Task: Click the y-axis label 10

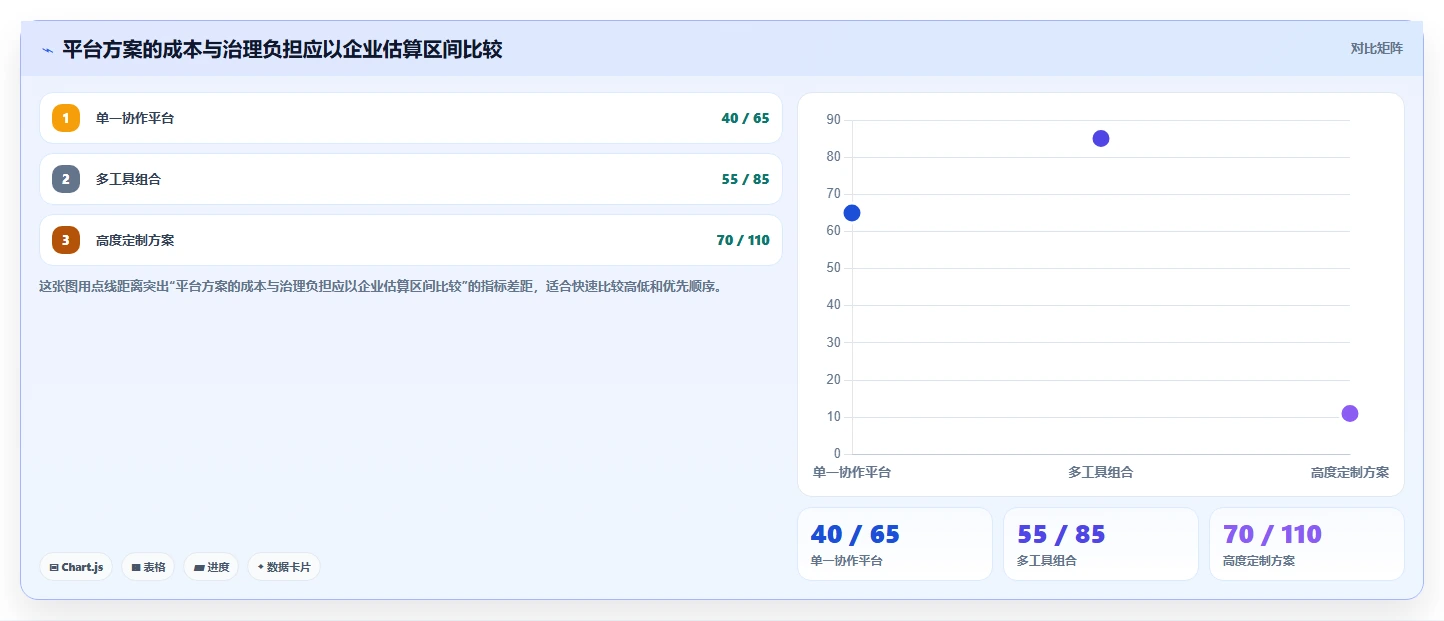Action: coord(834,417)
